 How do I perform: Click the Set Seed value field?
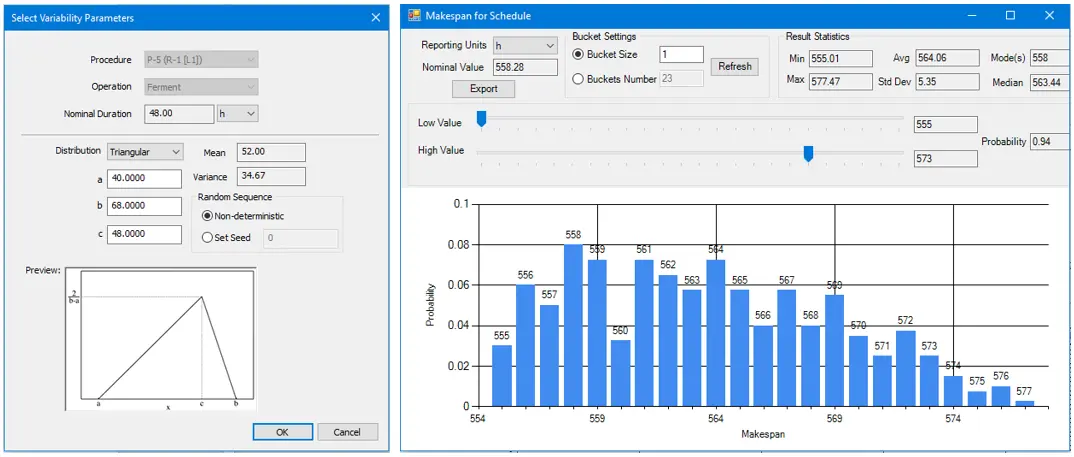(301, 238)
